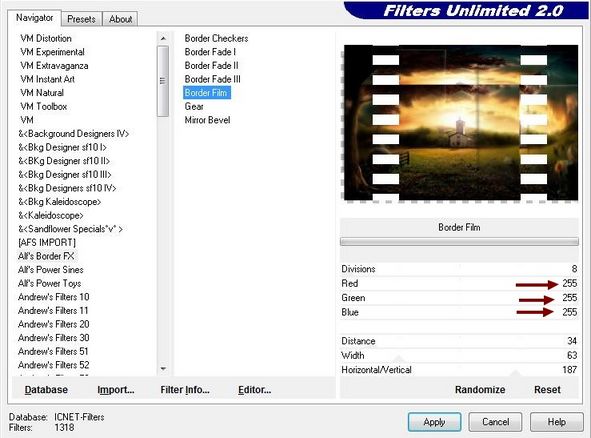591x438 pixels.
Task: Randomize the filter settings
Action: [480, 390]
